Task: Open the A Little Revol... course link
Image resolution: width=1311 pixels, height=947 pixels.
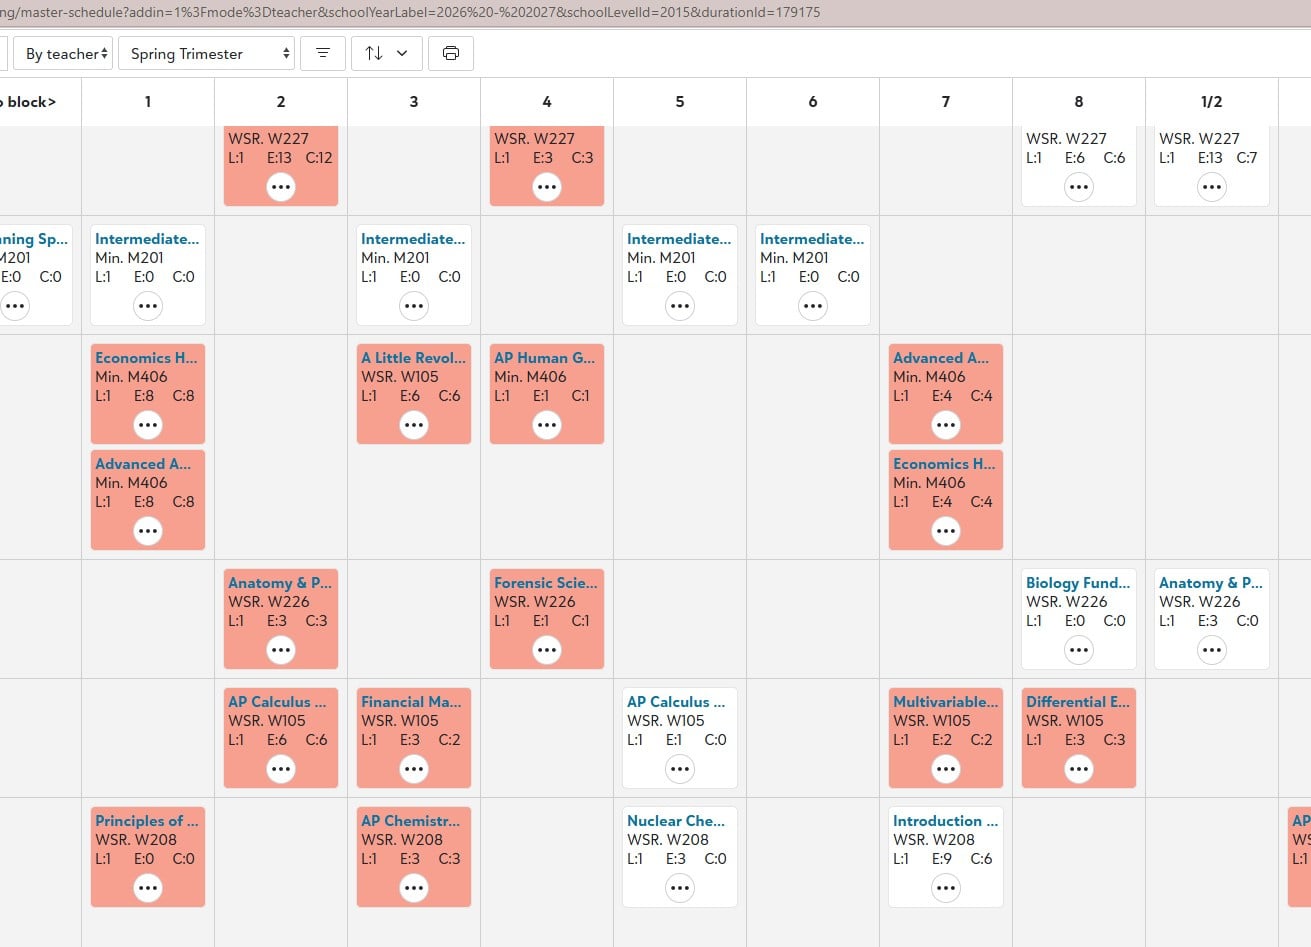Action: [x=413, y=358]
